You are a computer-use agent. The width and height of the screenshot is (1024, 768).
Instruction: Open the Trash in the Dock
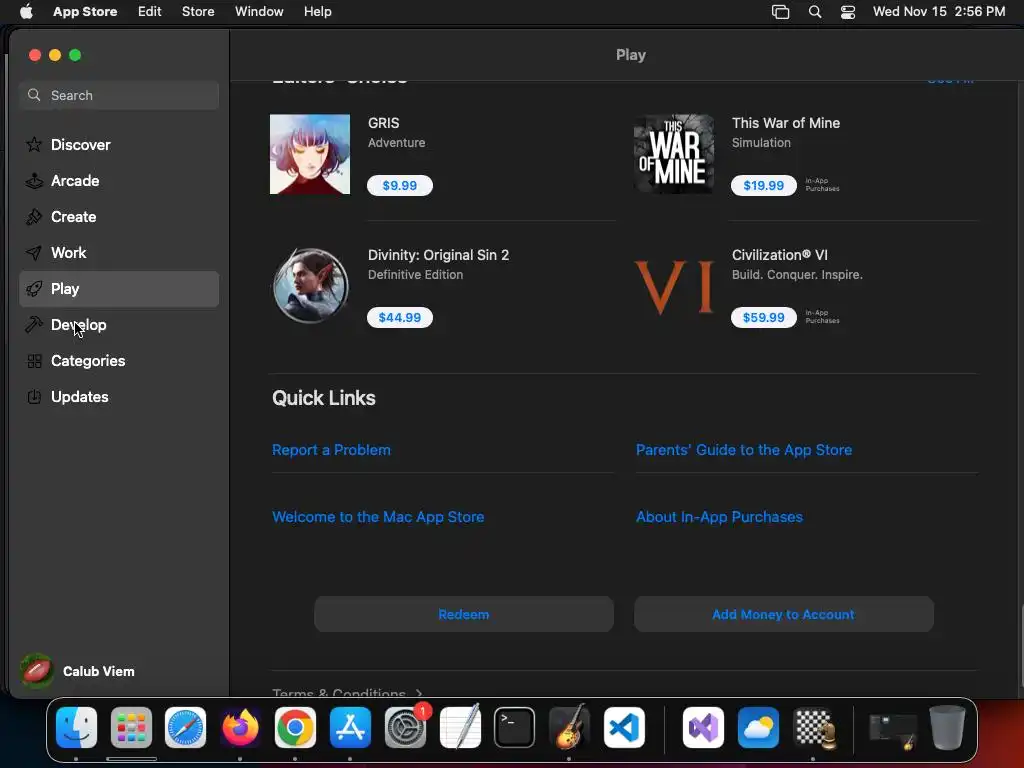point(947,727)
